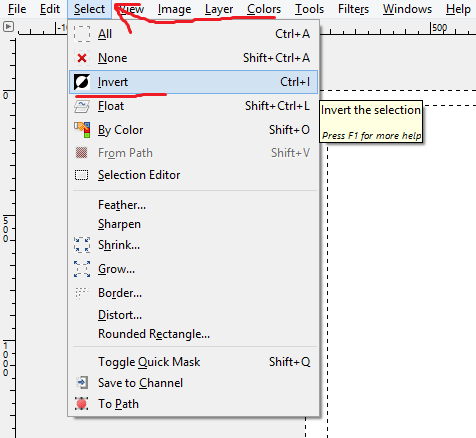The image size is (476, 438).
Task: Open the Image menu
Action: [174, 9]
